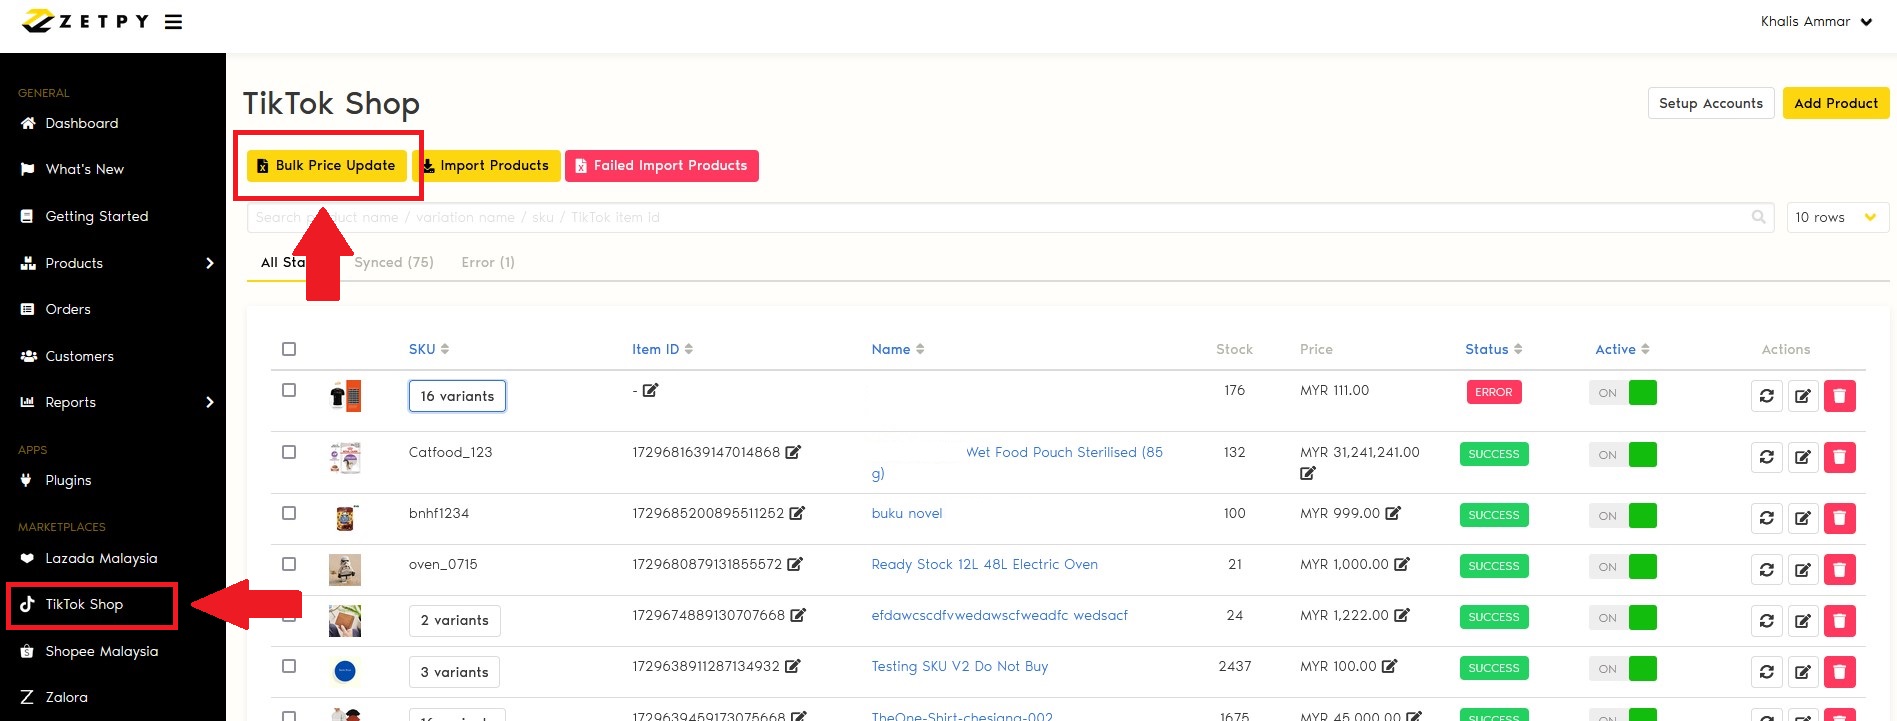Expand the 2 variants list

click(x=455, y=620)
